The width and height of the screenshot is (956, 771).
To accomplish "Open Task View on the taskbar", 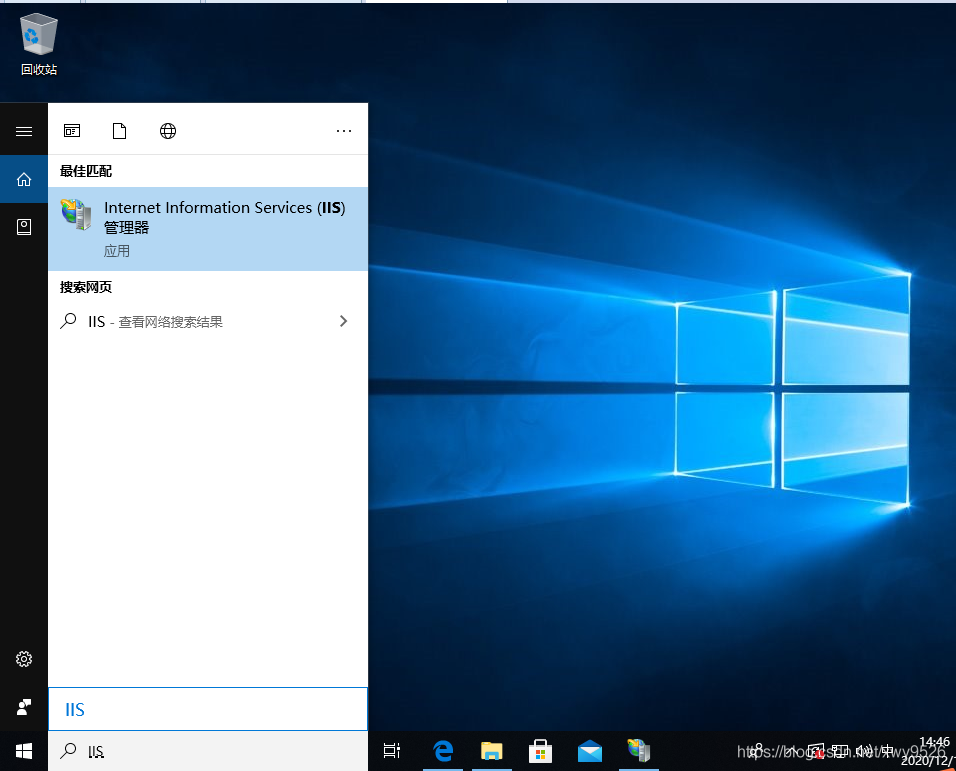I will (391, 751).
